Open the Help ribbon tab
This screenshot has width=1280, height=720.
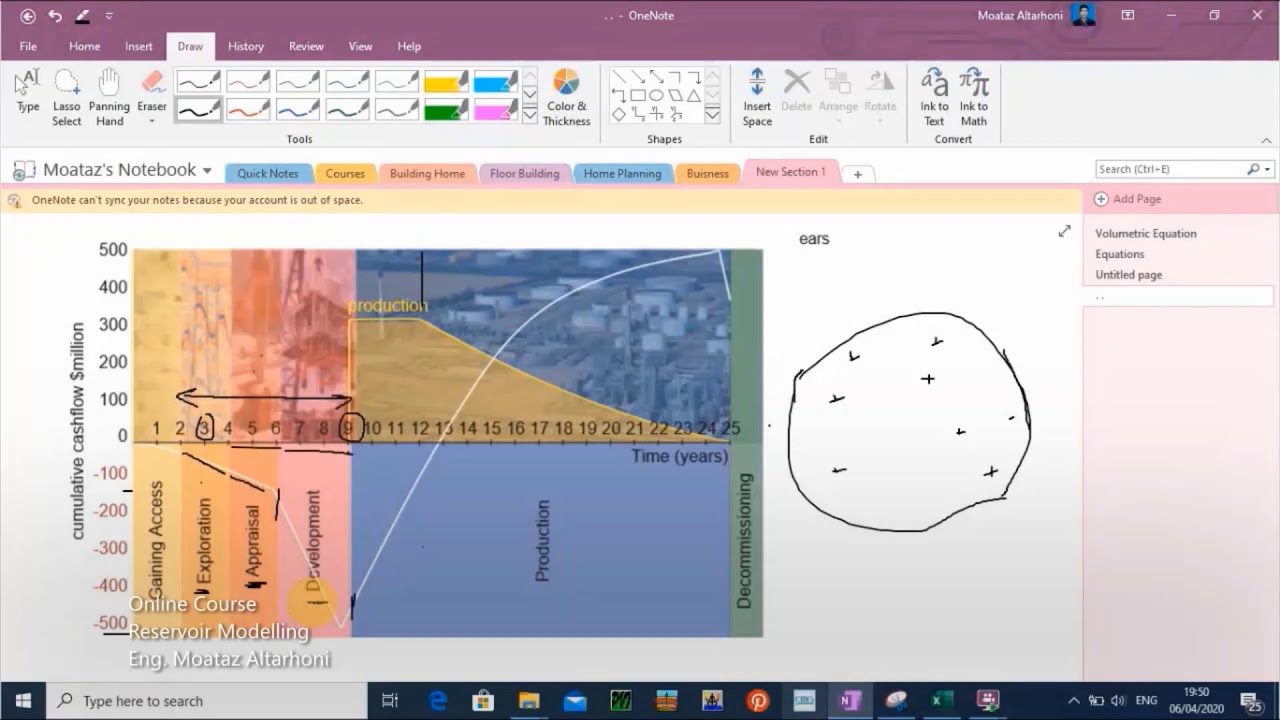pyautogui.click(x=409, y=46)
